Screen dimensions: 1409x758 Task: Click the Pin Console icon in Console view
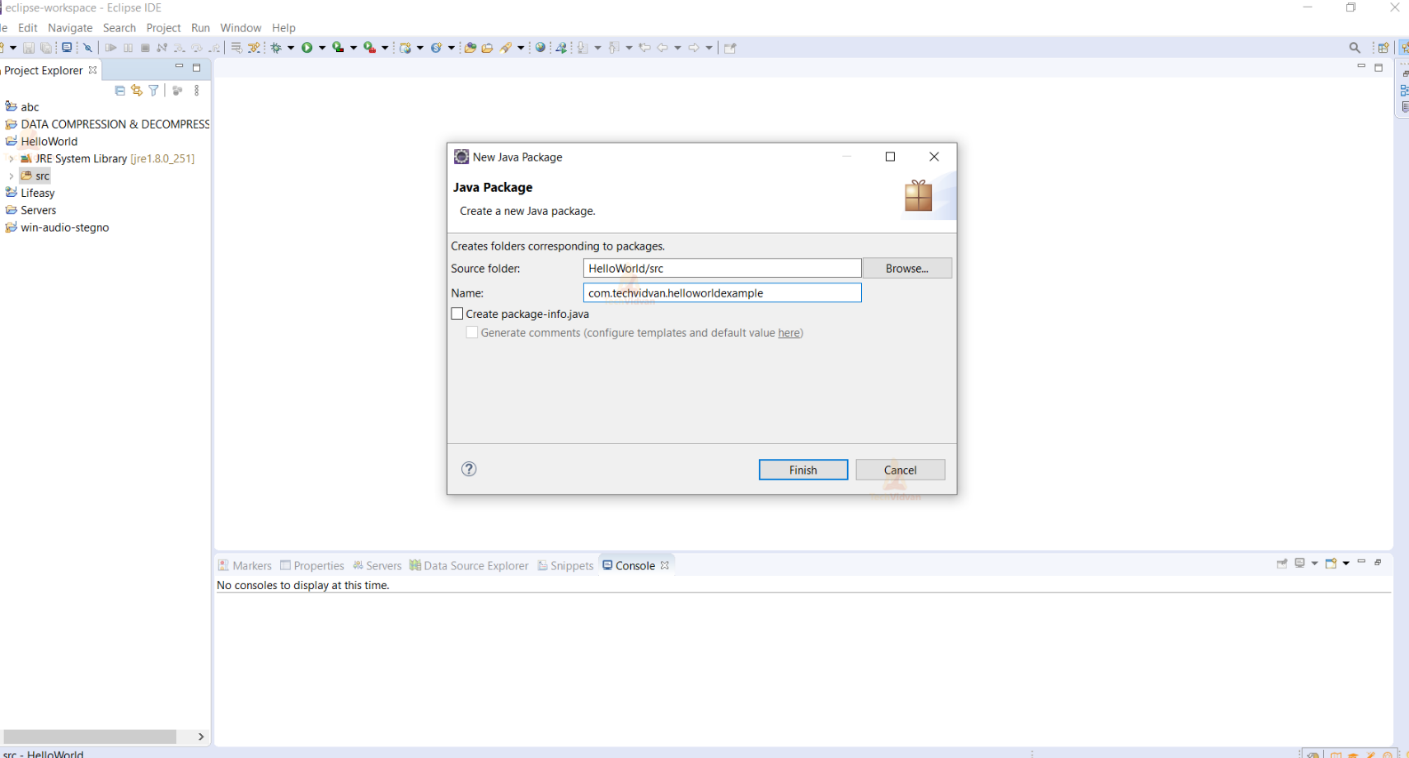(1282, 564)
